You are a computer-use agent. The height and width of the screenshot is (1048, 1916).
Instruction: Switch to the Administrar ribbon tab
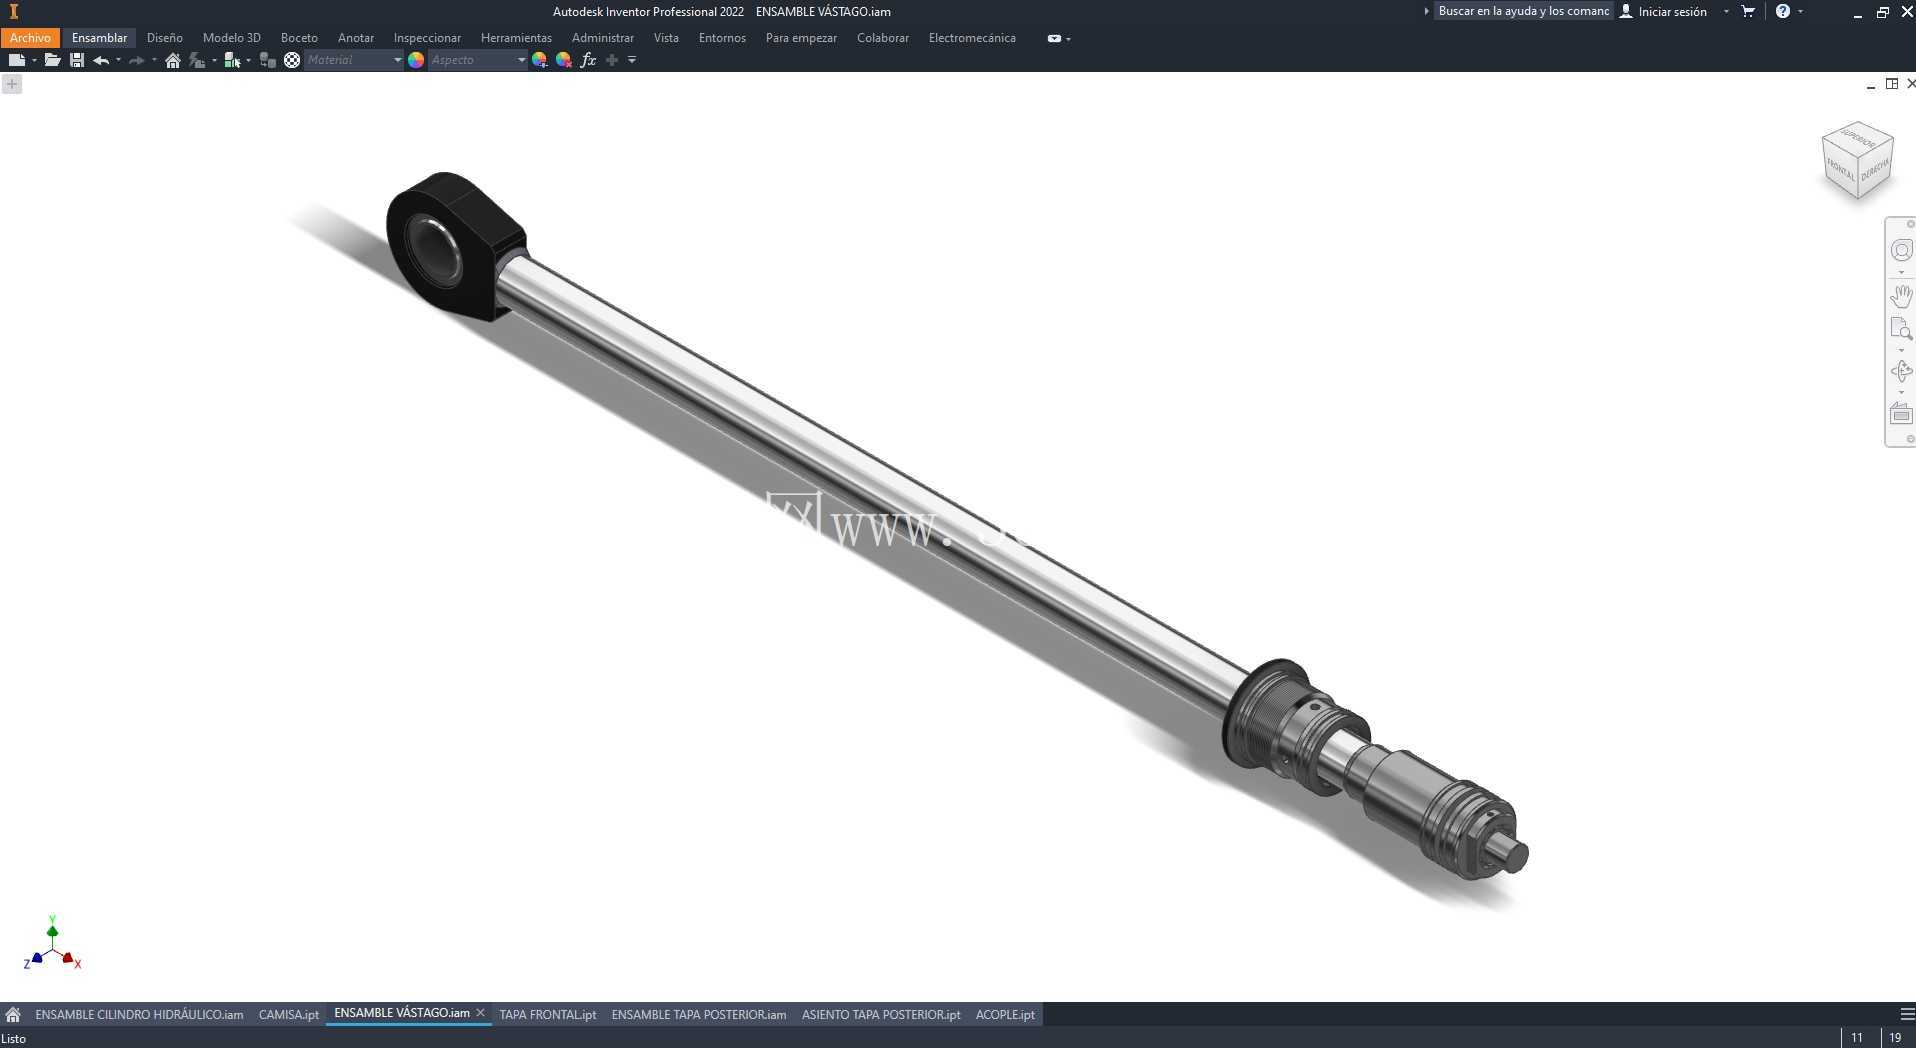[602, 38]
